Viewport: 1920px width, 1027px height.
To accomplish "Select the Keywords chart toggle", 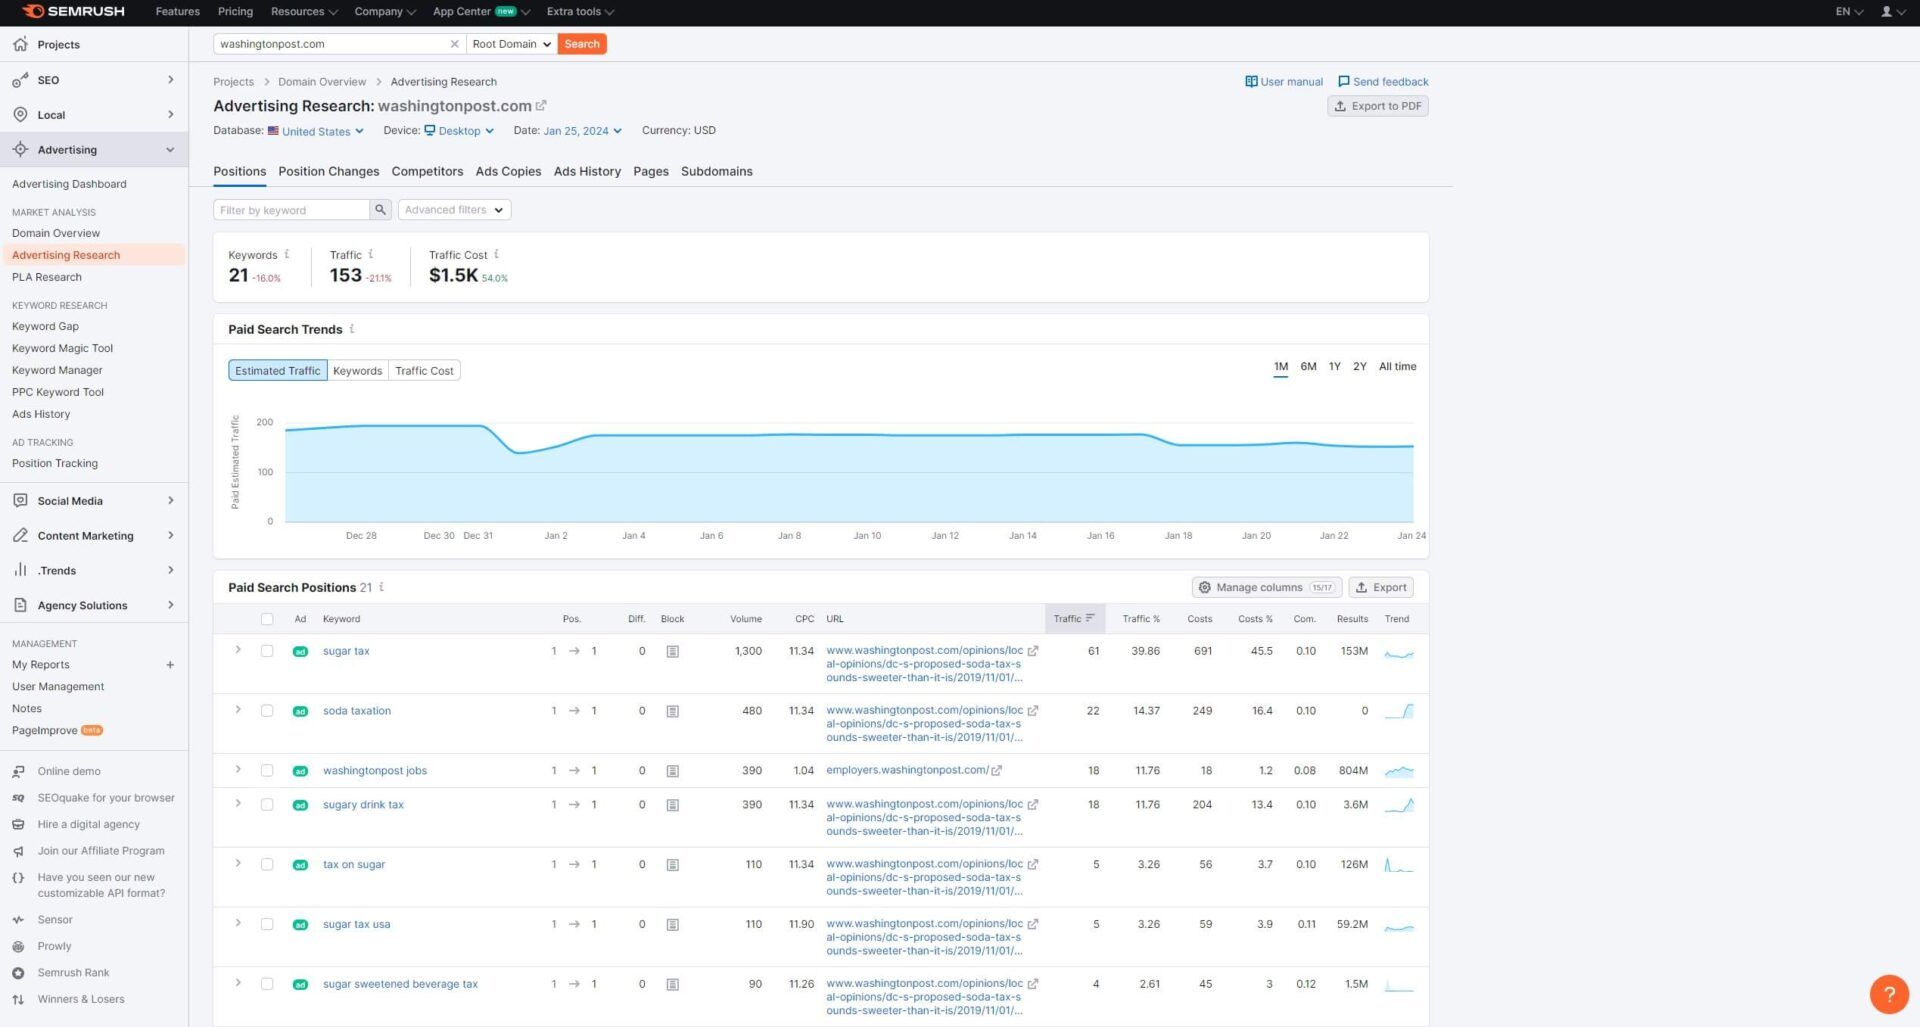I will [x=357, y=370].
